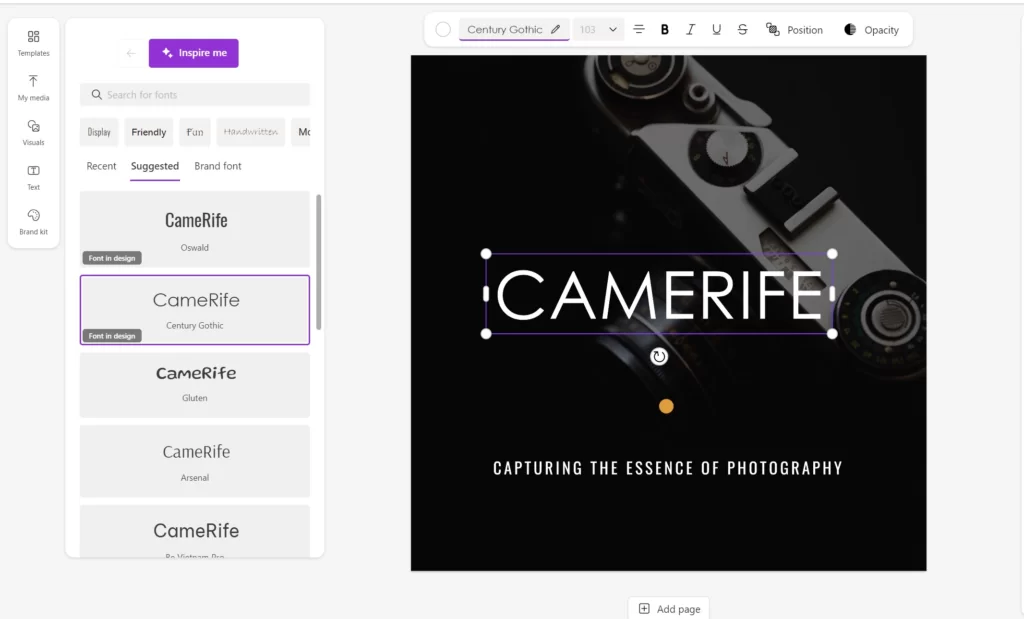The width and height of the screenshot is (1024, 619).
Task: Choose the Arsenal font card
Action: pos(195,461)
